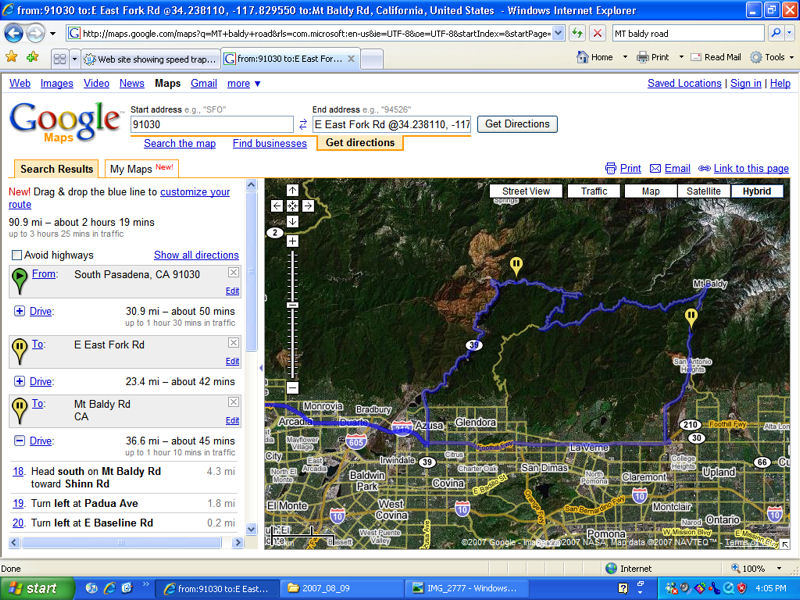Switch to Map view type

click(x=651, y=191)
